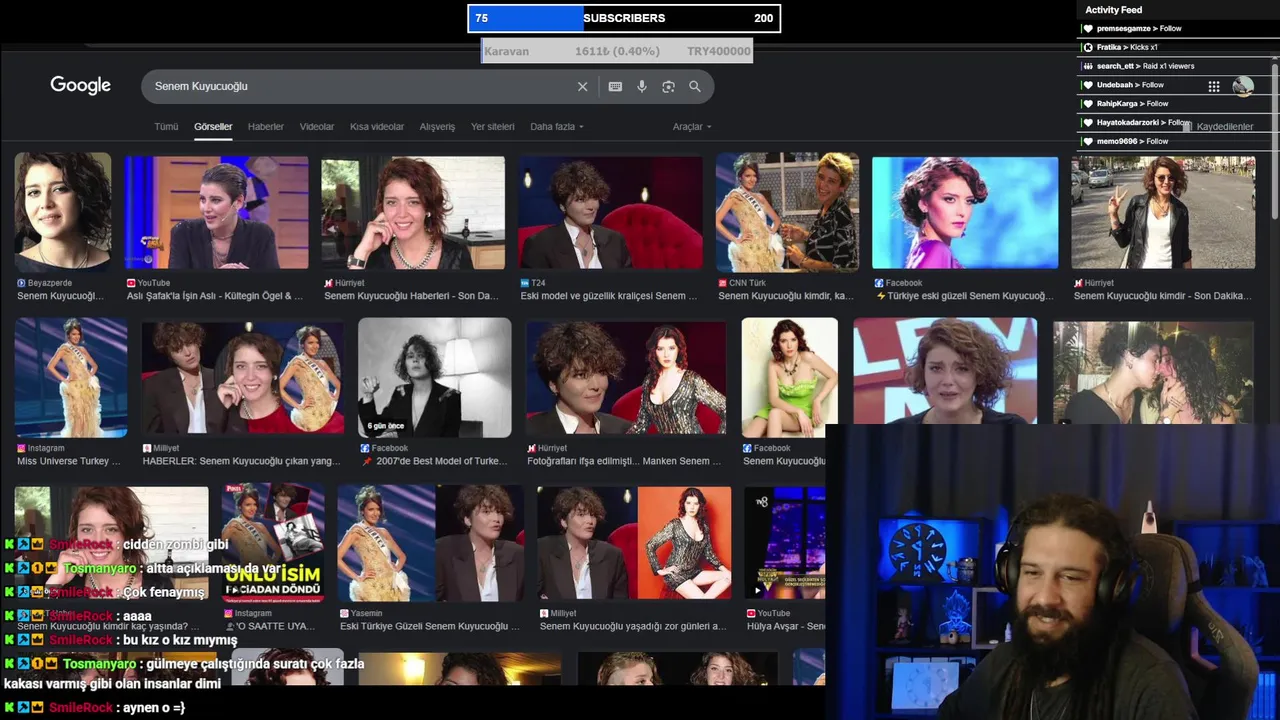Viewport: 1280px width, 720px height.
Task: Click in the Senem Kuyucuoğlu search field
Action: click(x=360, y=87)
